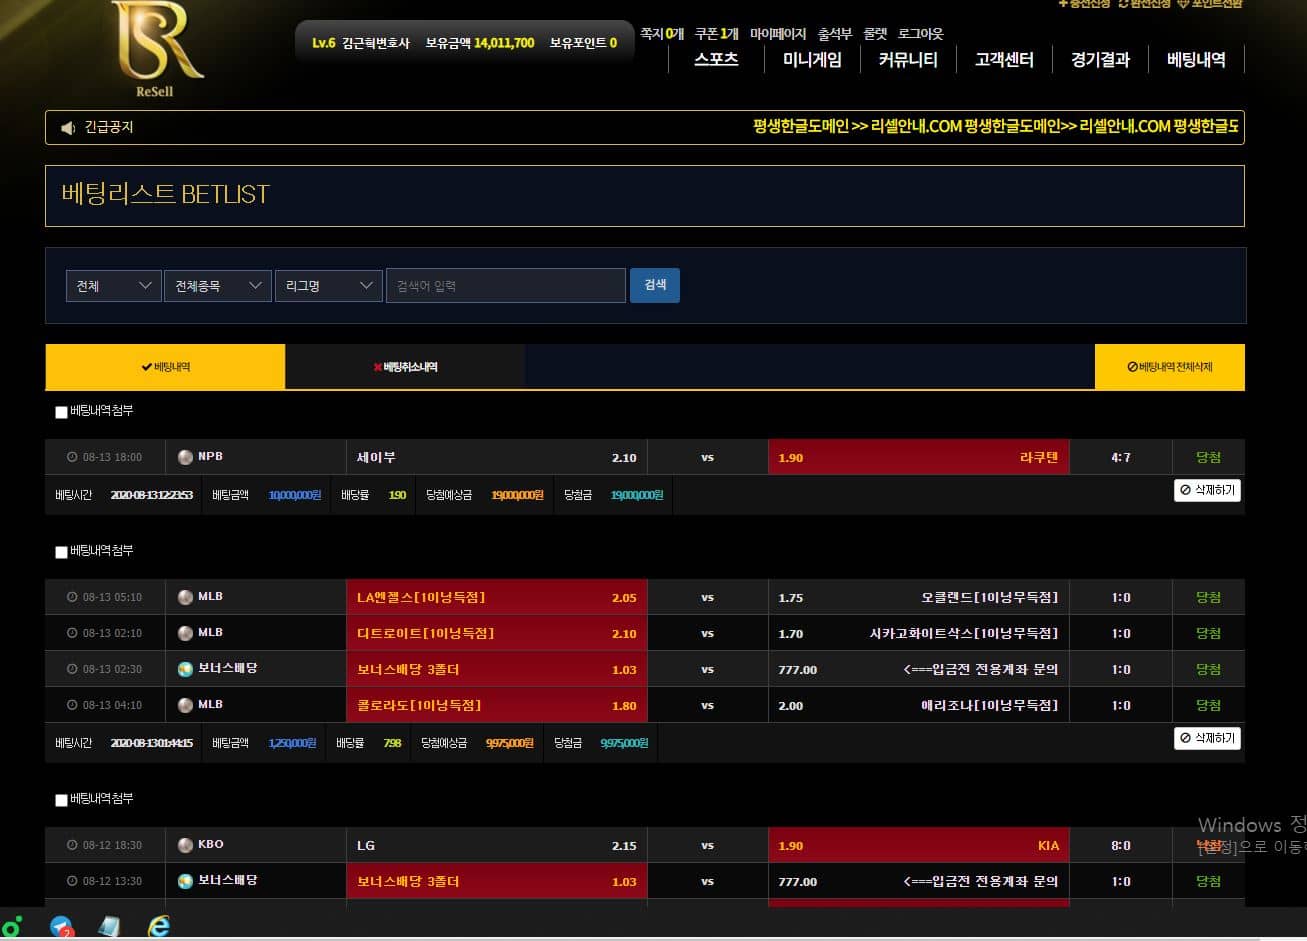Click the ReSell logo
Viewport: 1307px width, 941px height.
pos(156,48)
